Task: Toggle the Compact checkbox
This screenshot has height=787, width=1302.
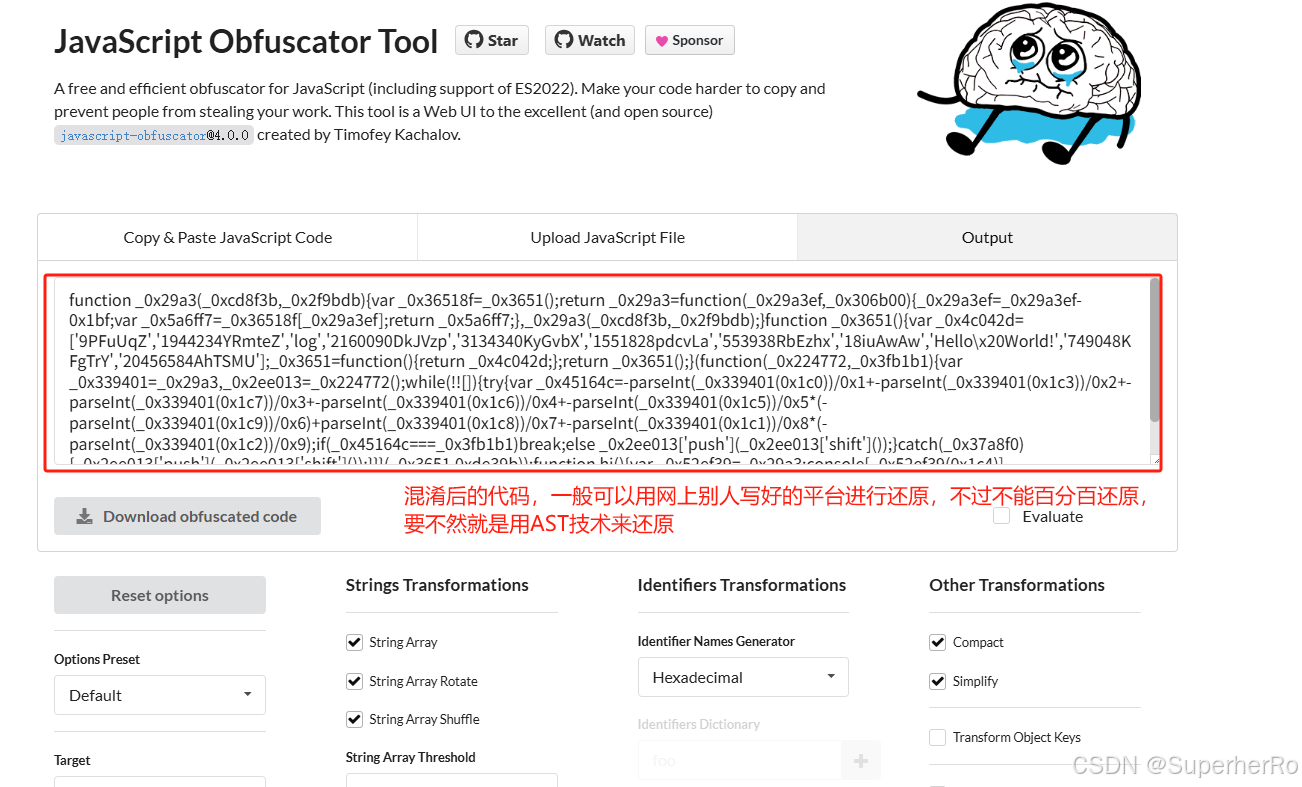Action: [x=937, y=642]
